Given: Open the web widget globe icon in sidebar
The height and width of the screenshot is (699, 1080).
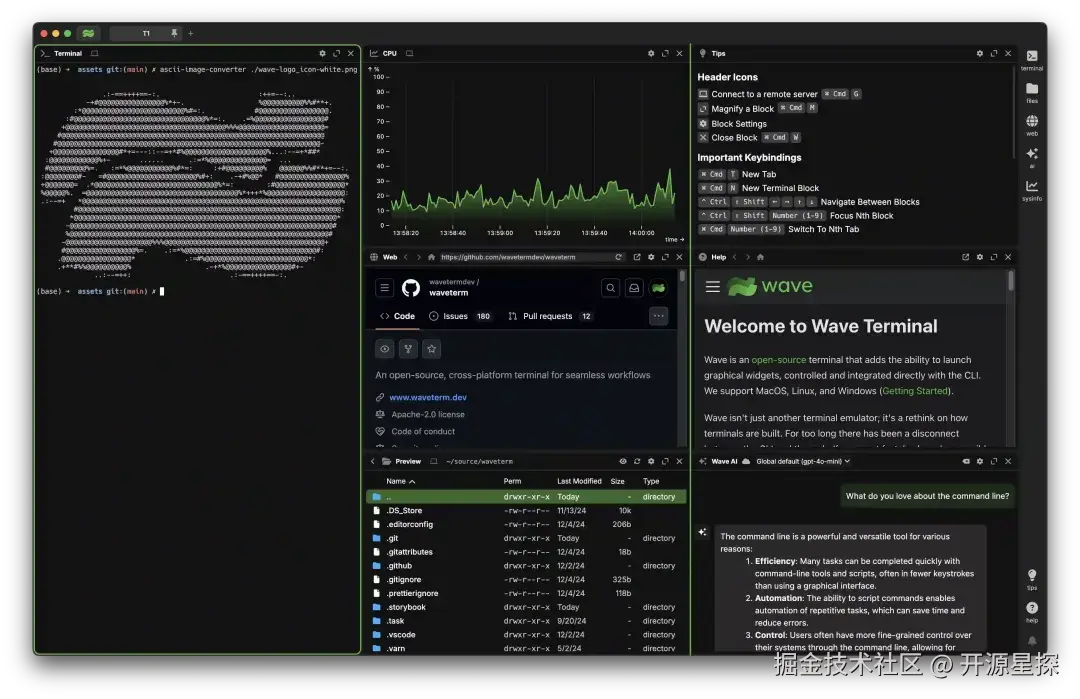Looking at the screenshot, I should (x=1032, y=124).
